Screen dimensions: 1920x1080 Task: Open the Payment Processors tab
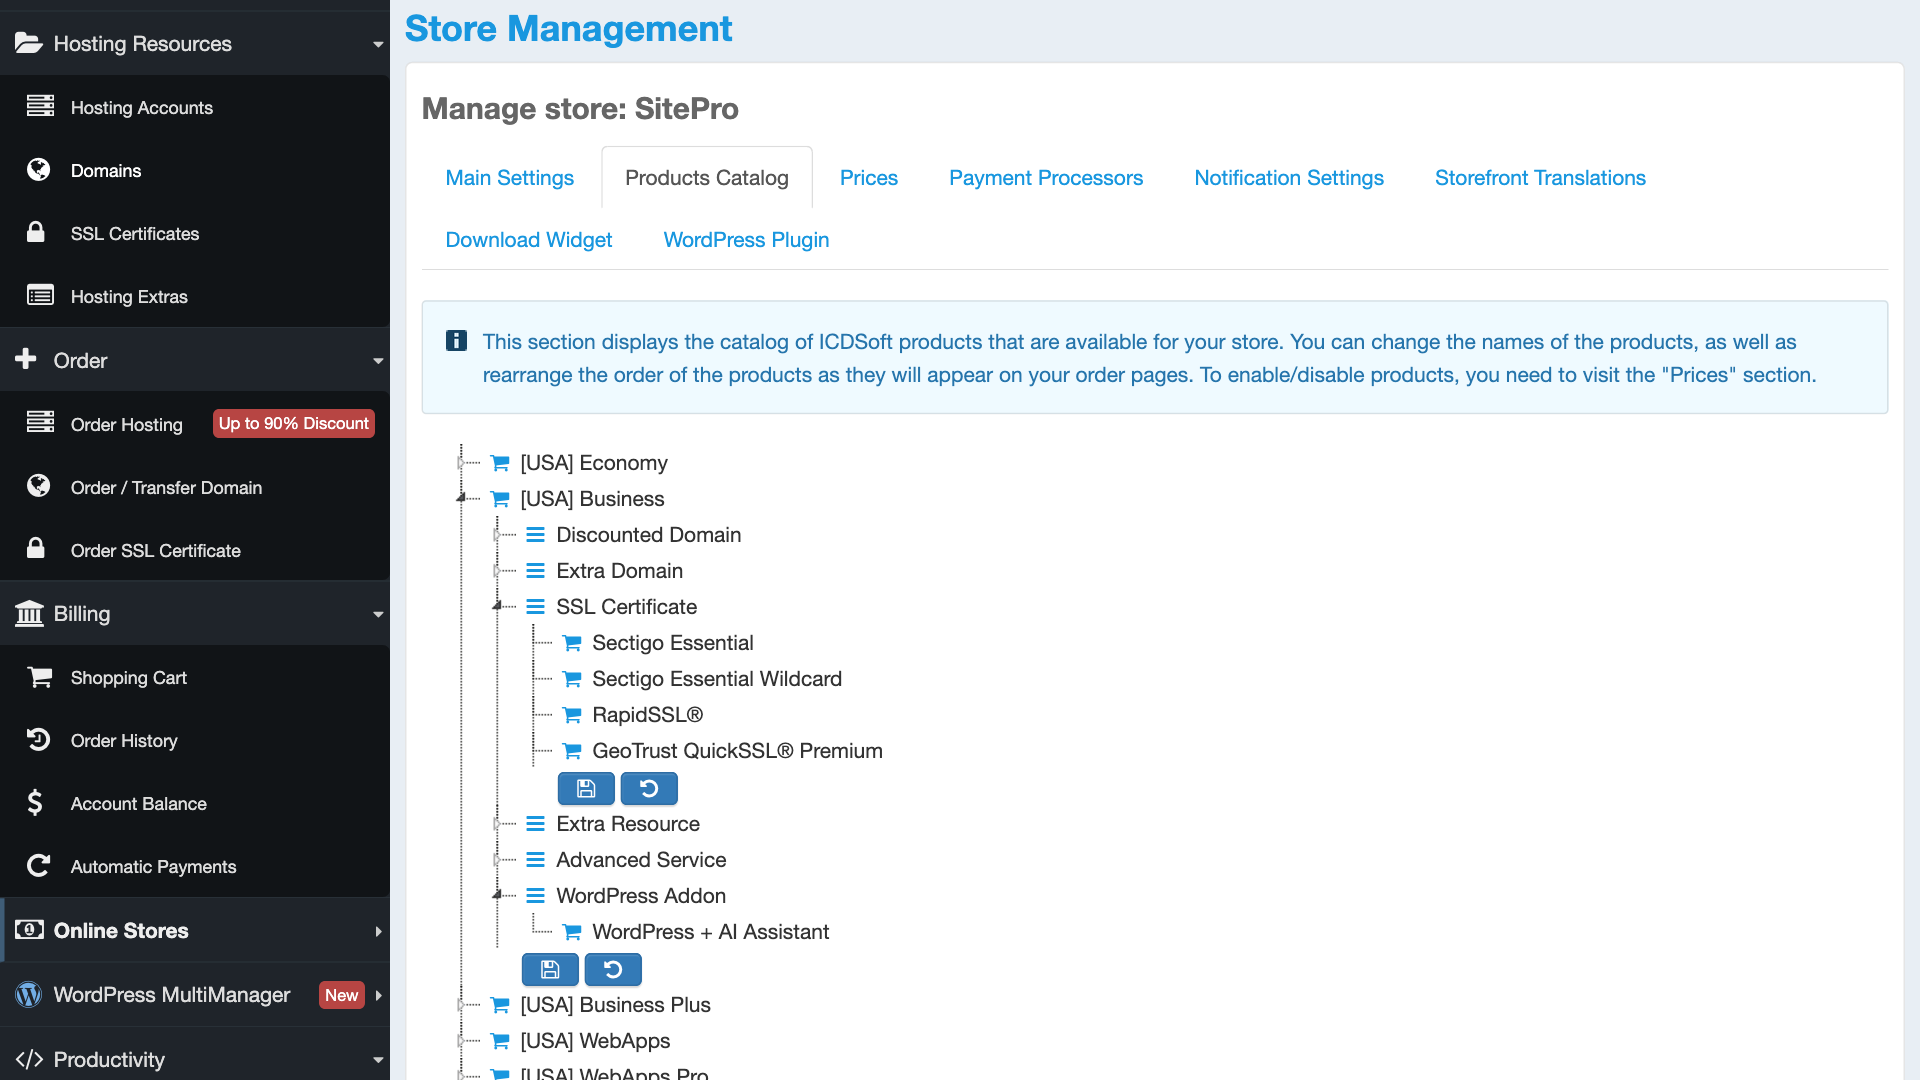coord(1045,178)
